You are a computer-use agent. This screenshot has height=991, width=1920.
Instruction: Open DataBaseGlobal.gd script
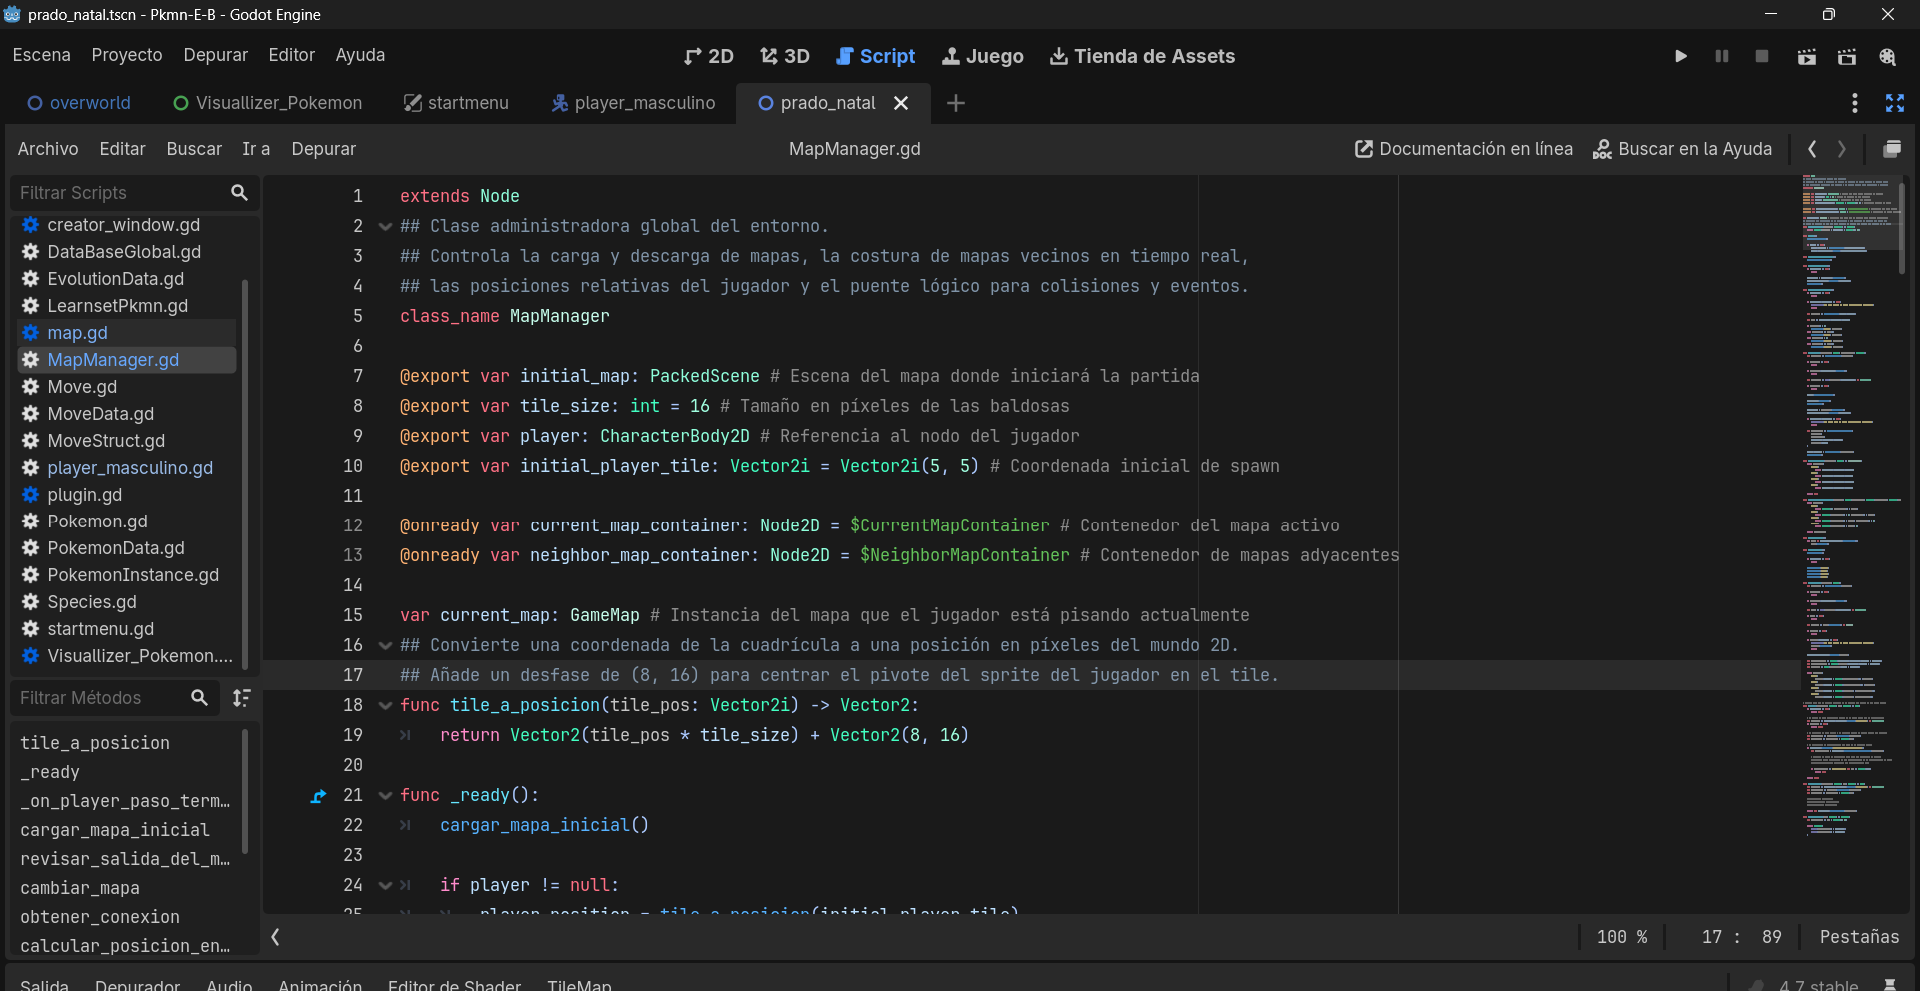tap(124, 252)
